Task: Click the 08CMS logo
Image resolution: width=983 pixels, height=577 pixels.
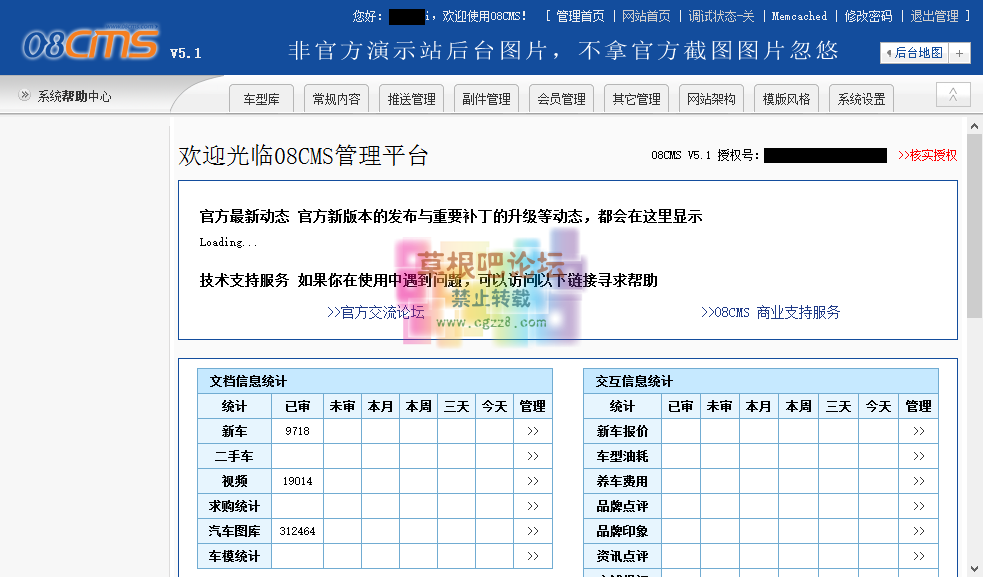Action: point(90,45)
